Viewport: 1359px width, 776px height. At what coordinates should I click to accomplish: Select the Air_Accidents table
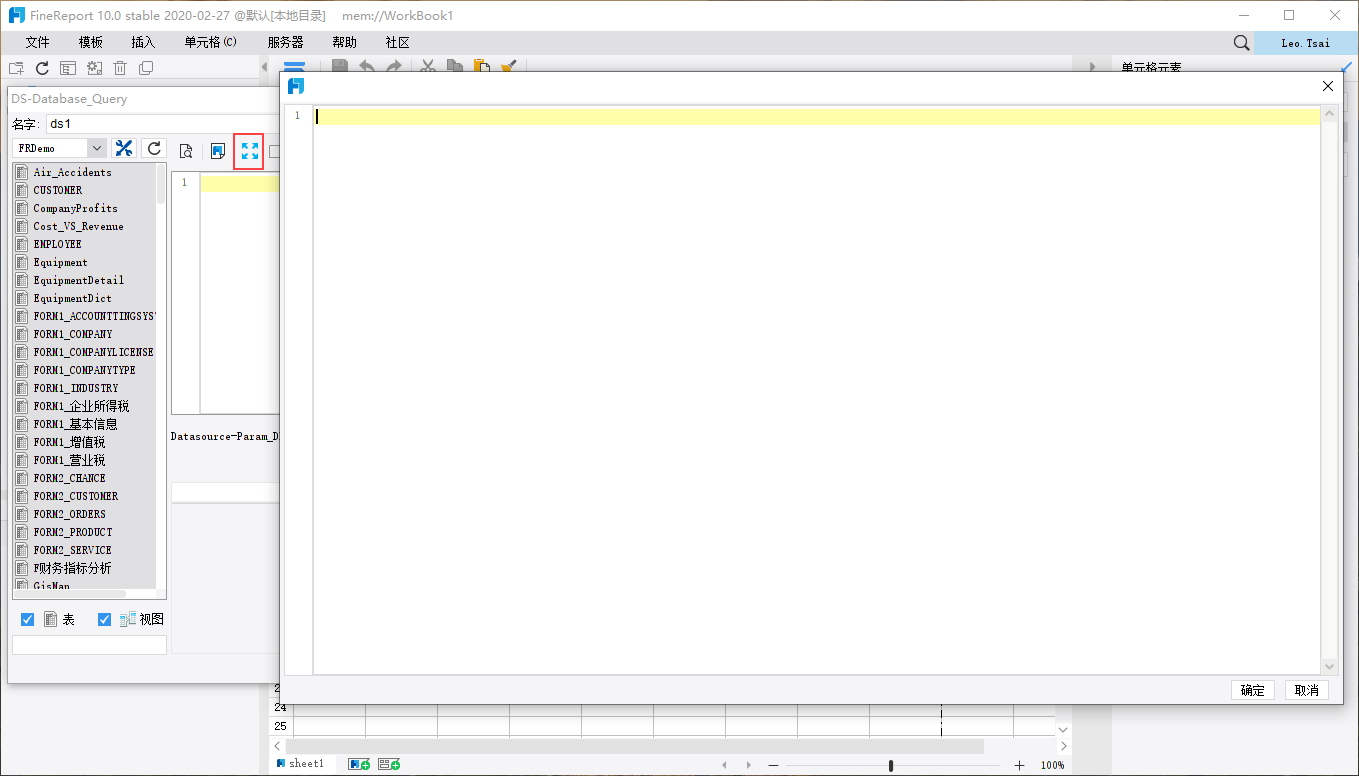coord(86,172)
